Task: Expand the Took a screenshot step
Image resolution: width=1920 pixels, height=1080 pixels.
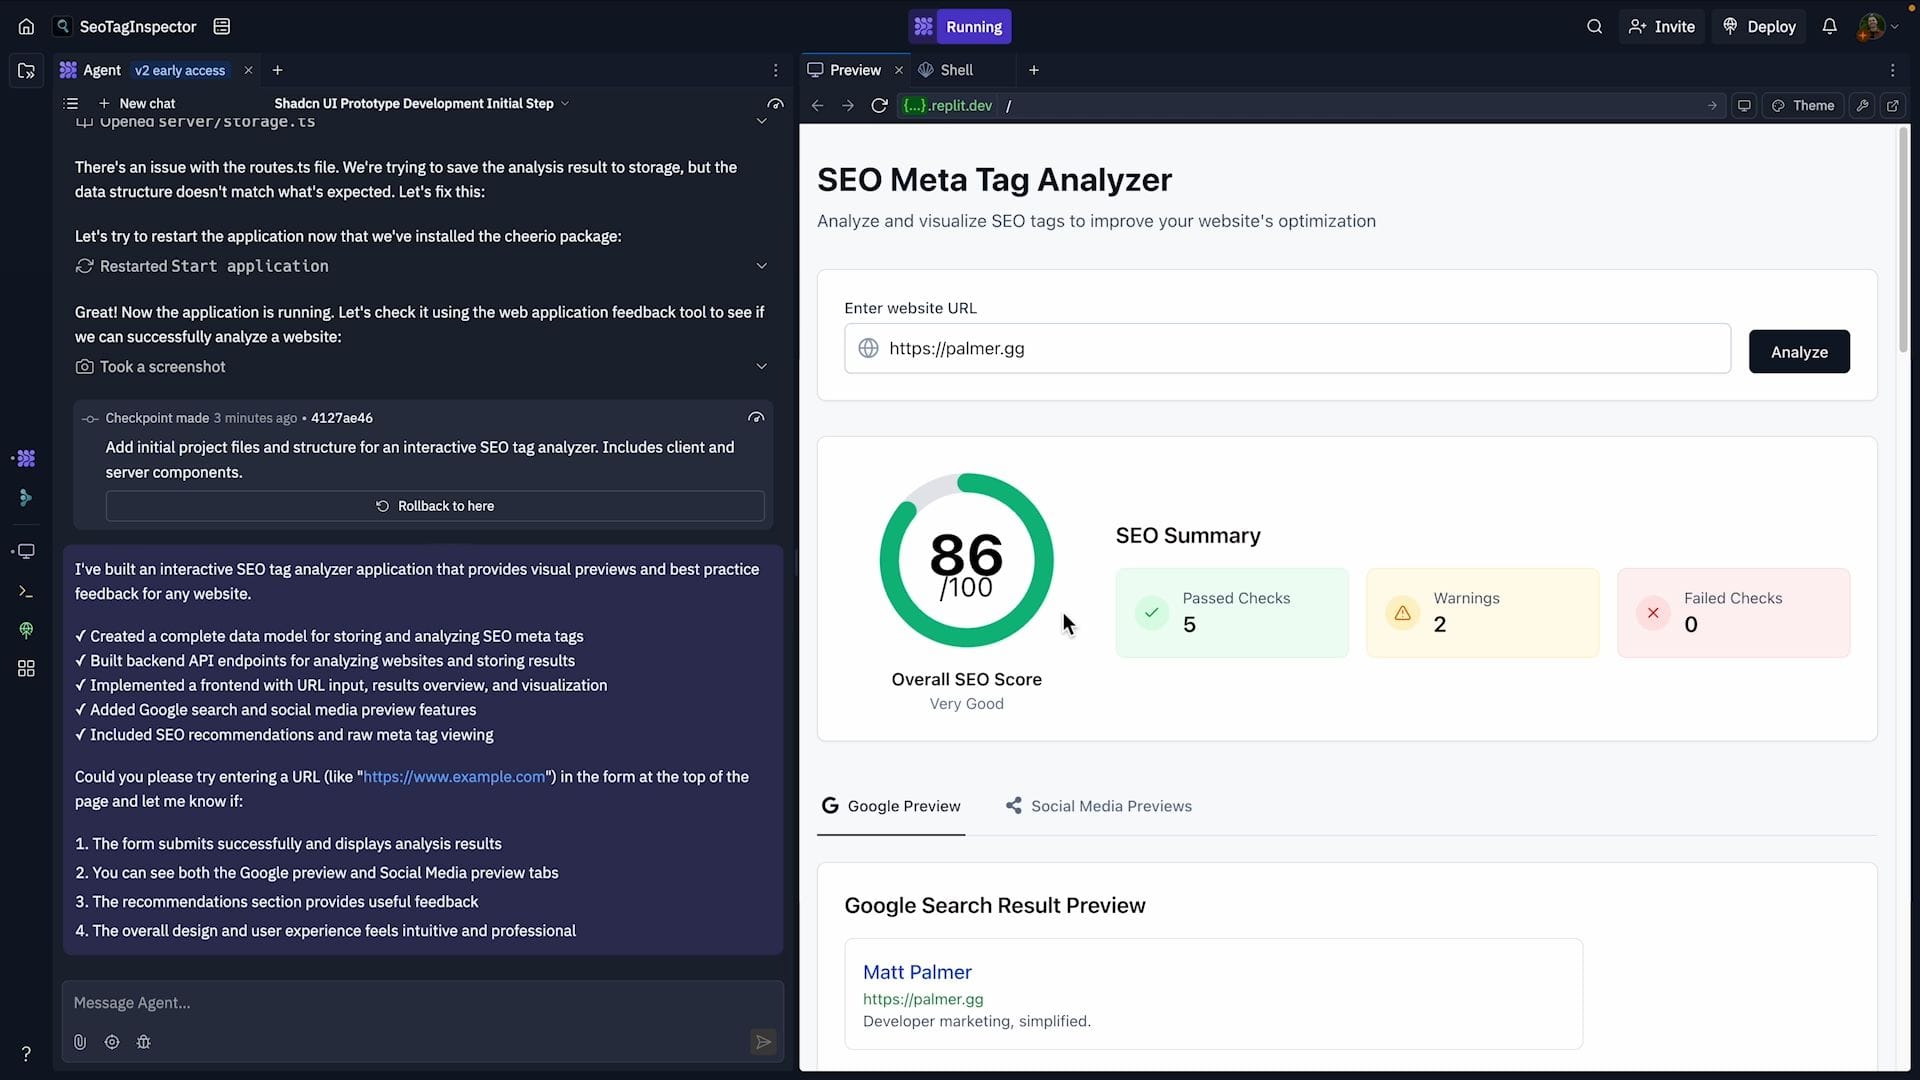Action: click(761, 367)
